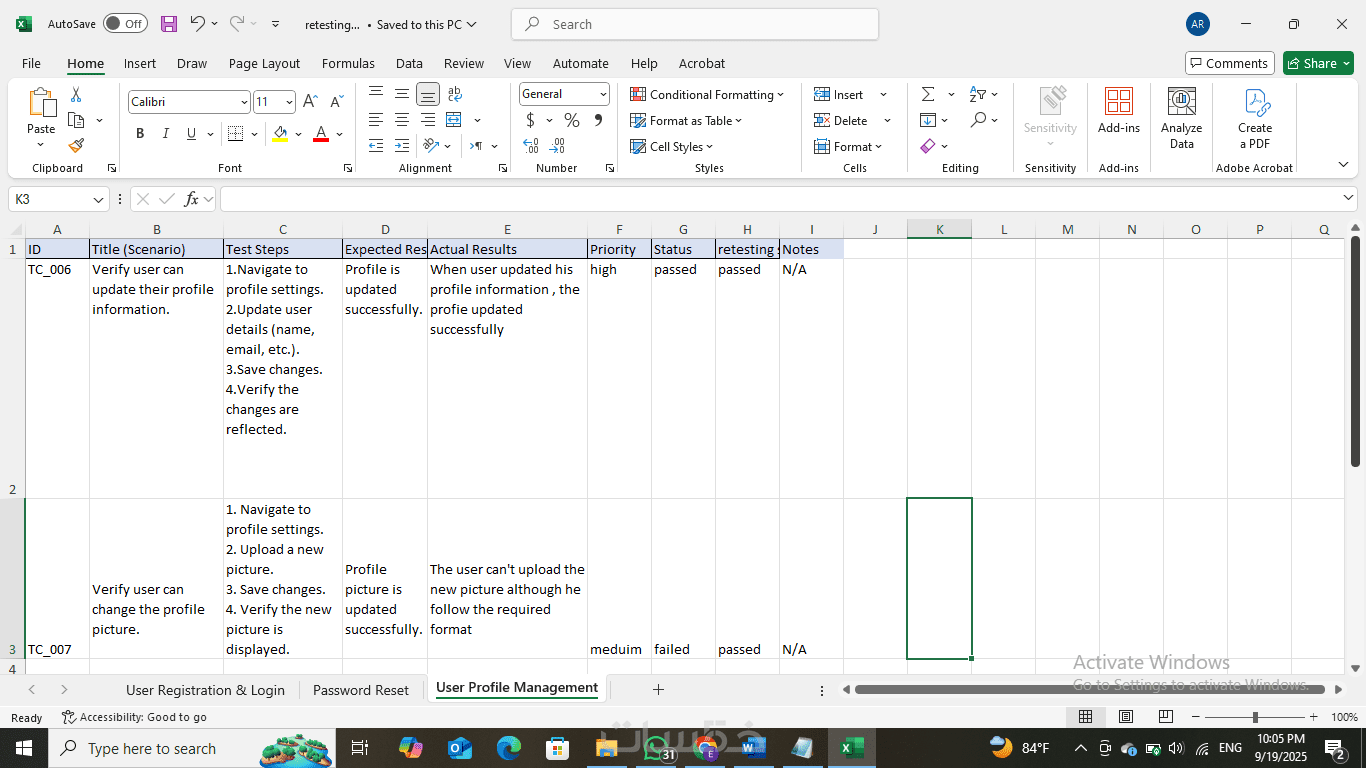
Task: Switch to Normal view in status bar
Action: tap(1085, 717)
